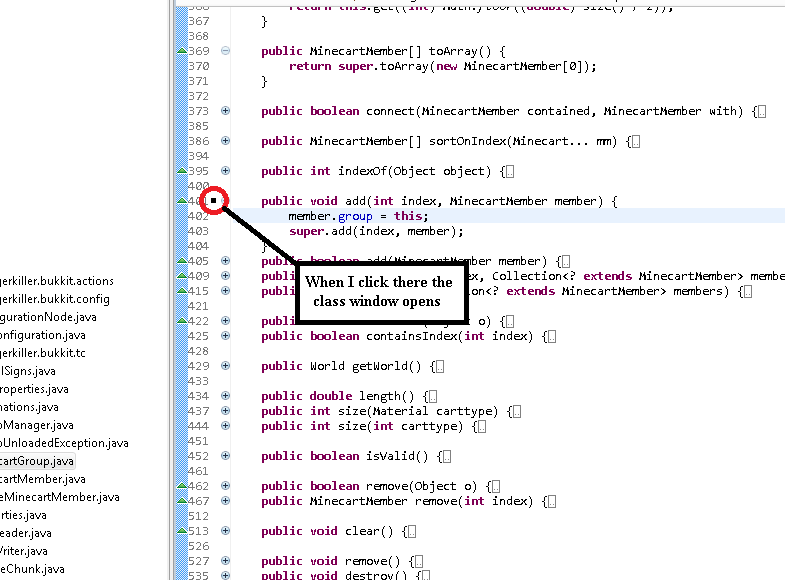
Task: Expand the folded remove() method at line 527
Action: coord(225,561)
